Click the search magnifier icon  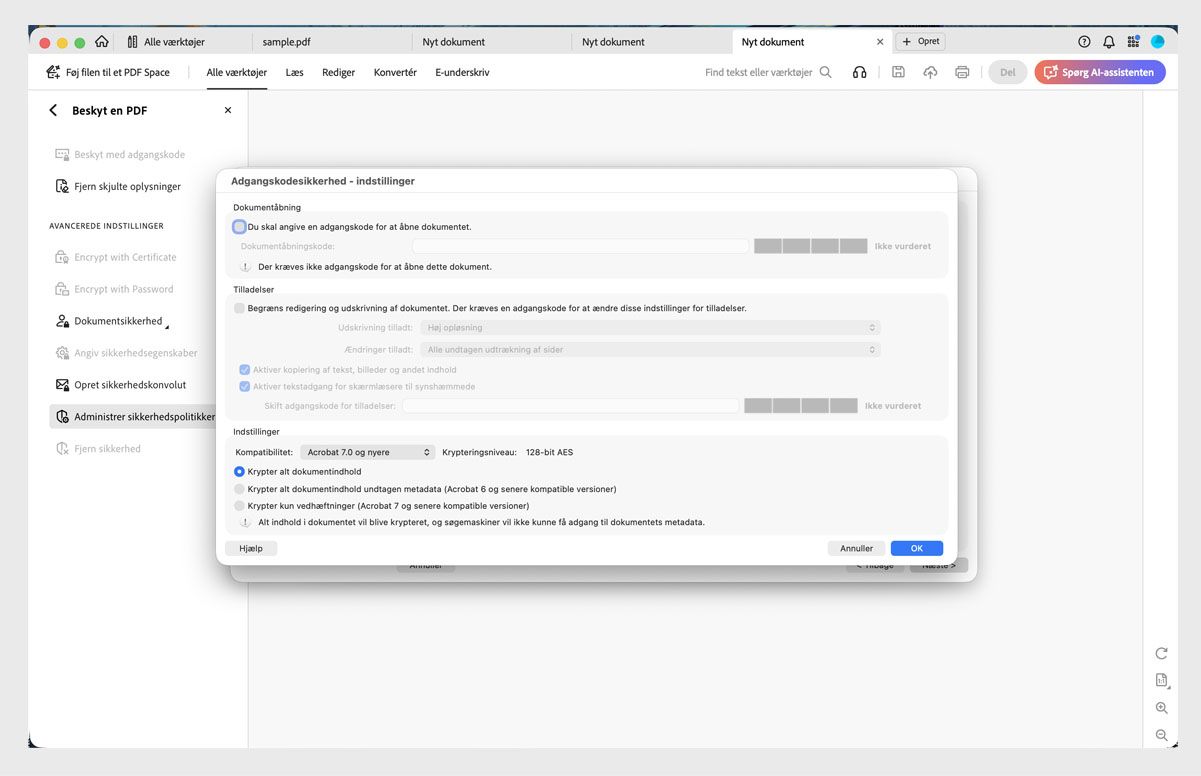click(825, 72)
